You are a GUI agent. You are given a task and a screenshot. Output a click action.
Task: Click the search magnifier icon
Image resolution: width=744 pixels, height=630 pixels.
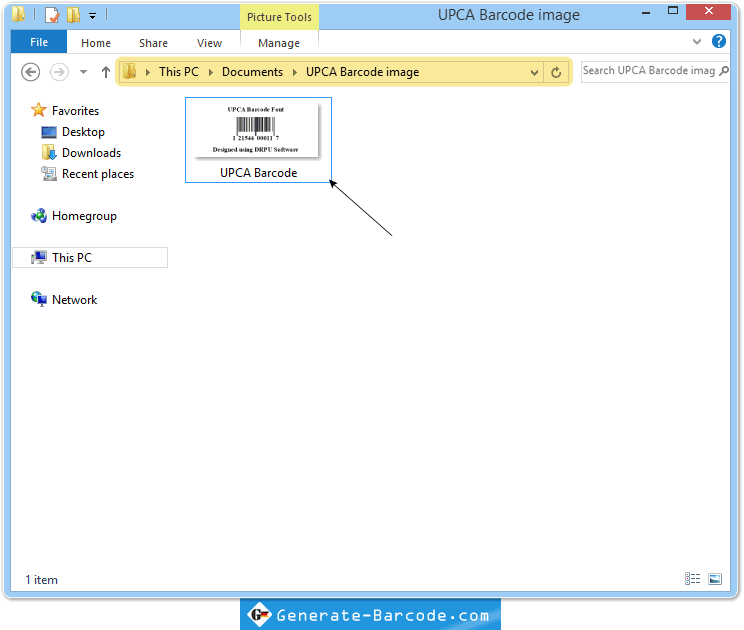click(724, 71)
